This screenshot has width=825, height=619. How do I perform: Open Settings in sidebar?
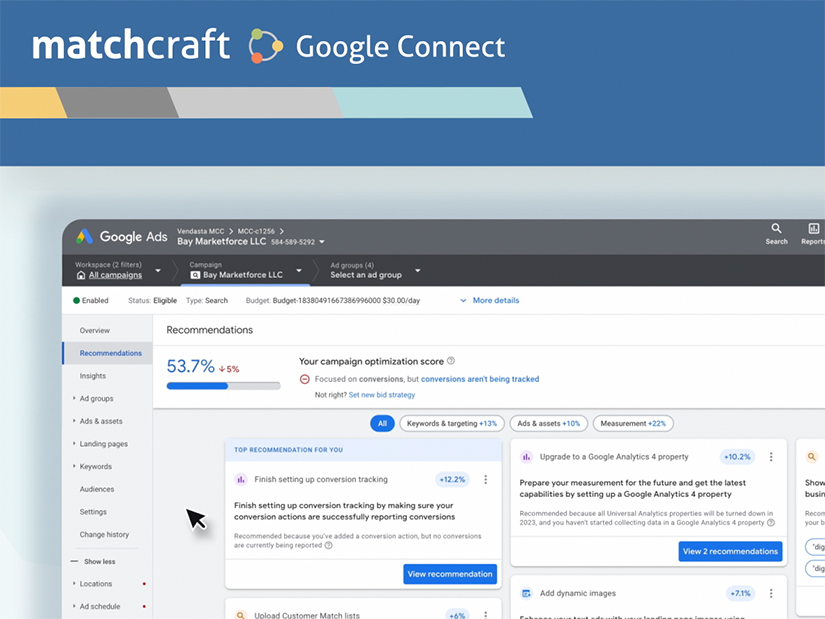click(x=93, y=512)
